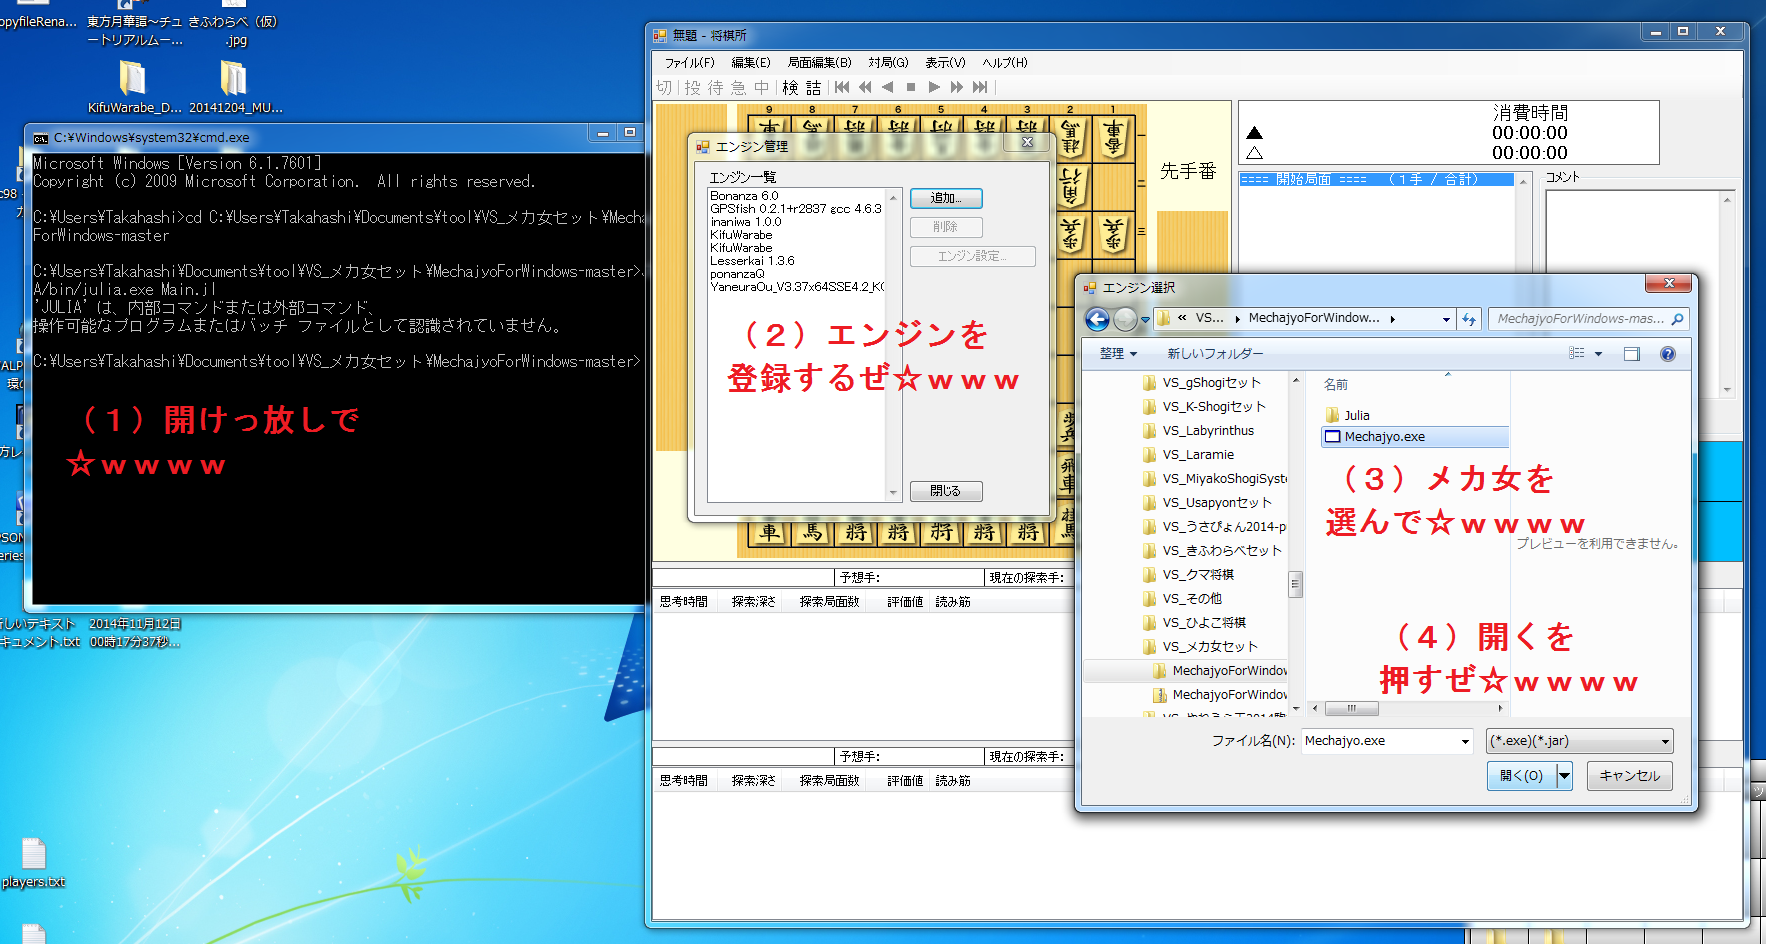Open the recent pages dropdown beside the Forward arrow
The height and width of the screenshot is (944, 1766).
[1145, 320]
